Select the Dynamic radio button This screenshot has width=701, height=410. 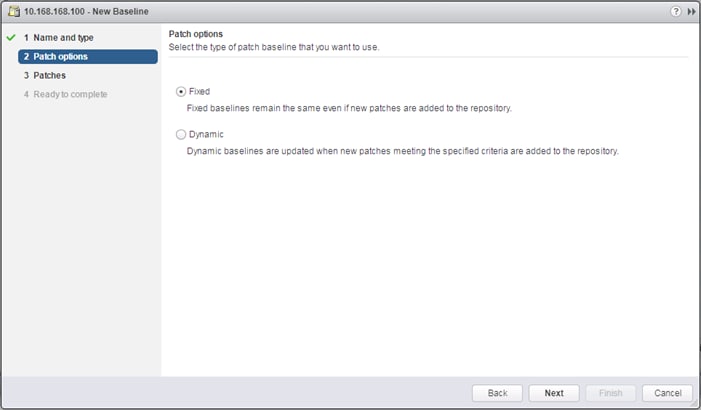coord(181,135)
